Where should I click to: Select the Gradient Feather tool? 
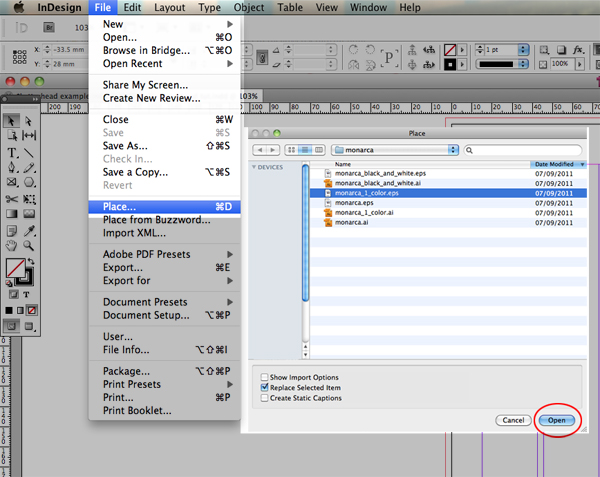[29, 214]
